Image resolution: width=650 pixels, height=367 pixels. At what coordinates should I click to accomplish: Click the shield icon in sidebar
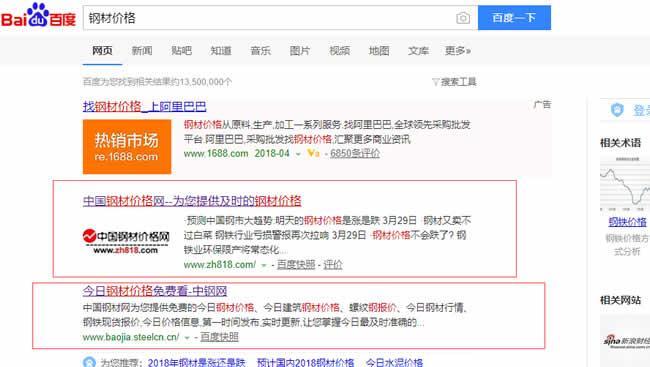tap(617, 110)
